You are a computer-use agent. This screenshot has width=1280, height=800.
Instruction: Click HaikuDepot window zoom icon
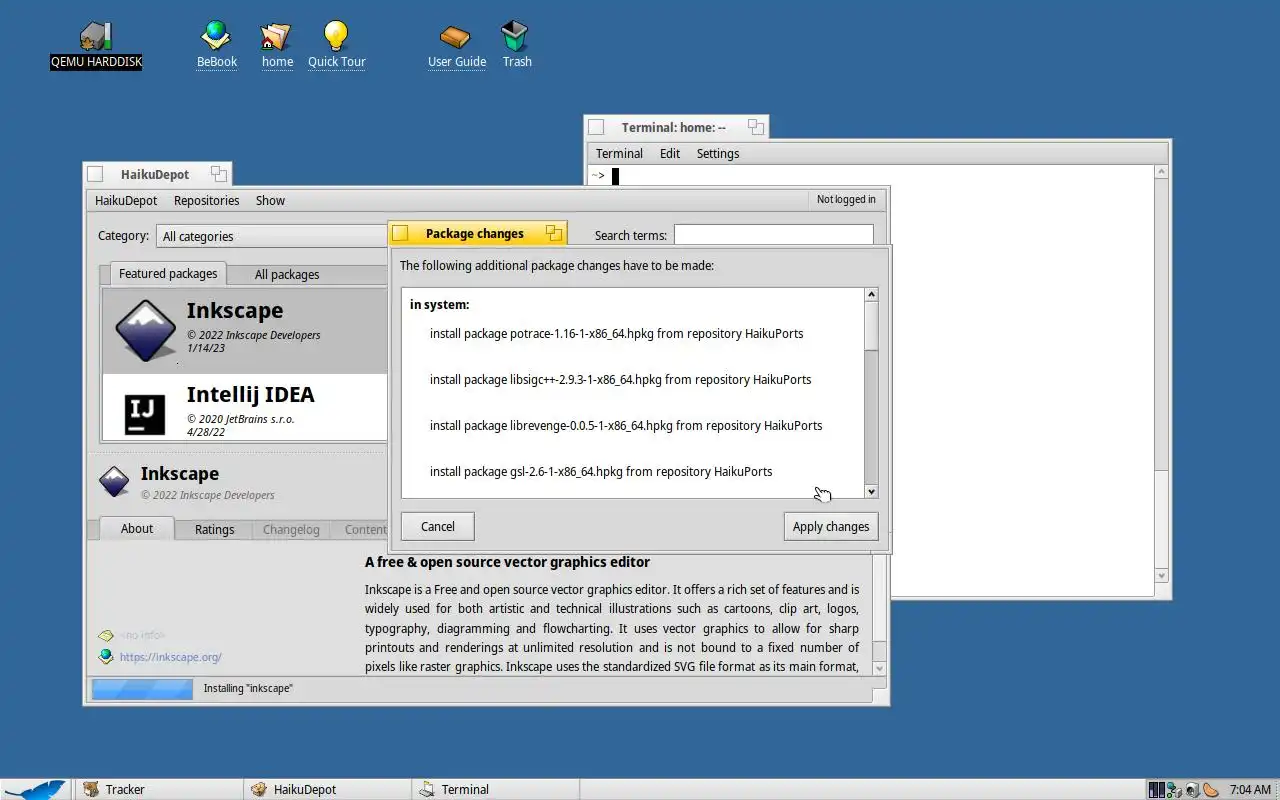(218, 174)
